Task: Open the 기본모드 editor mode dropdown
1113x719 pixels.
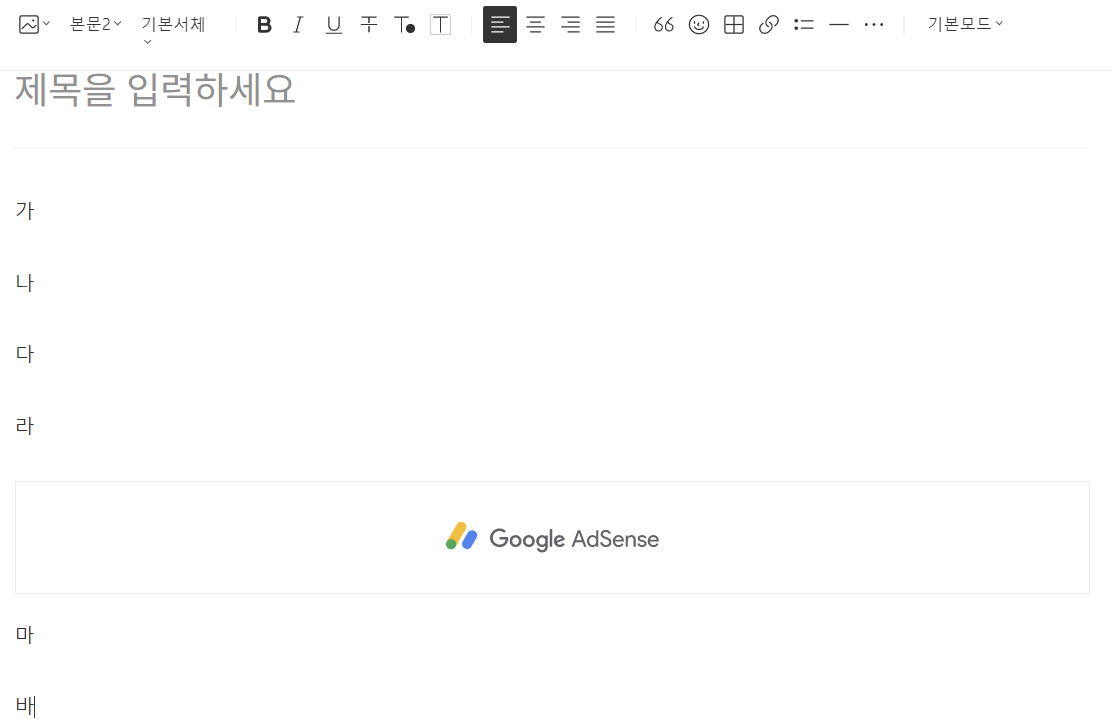Action: (x=965, y=24)
